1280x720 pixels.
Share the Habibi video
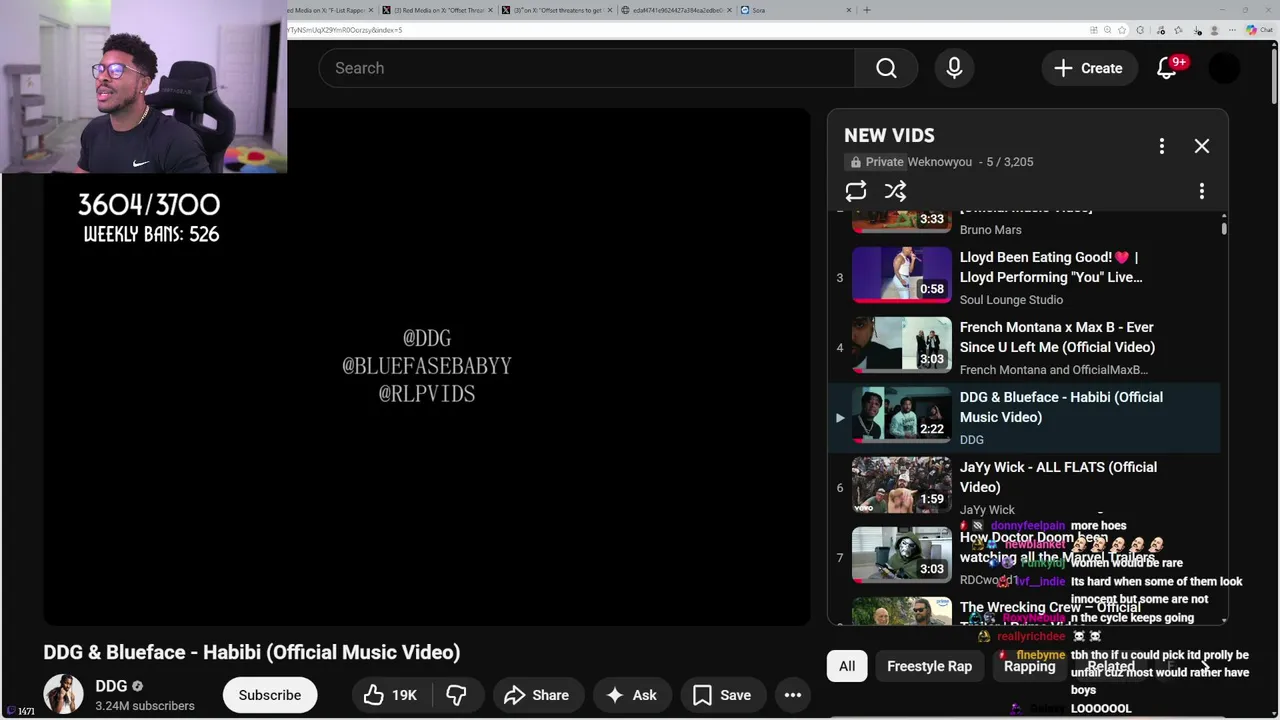(x=536, y=695)
